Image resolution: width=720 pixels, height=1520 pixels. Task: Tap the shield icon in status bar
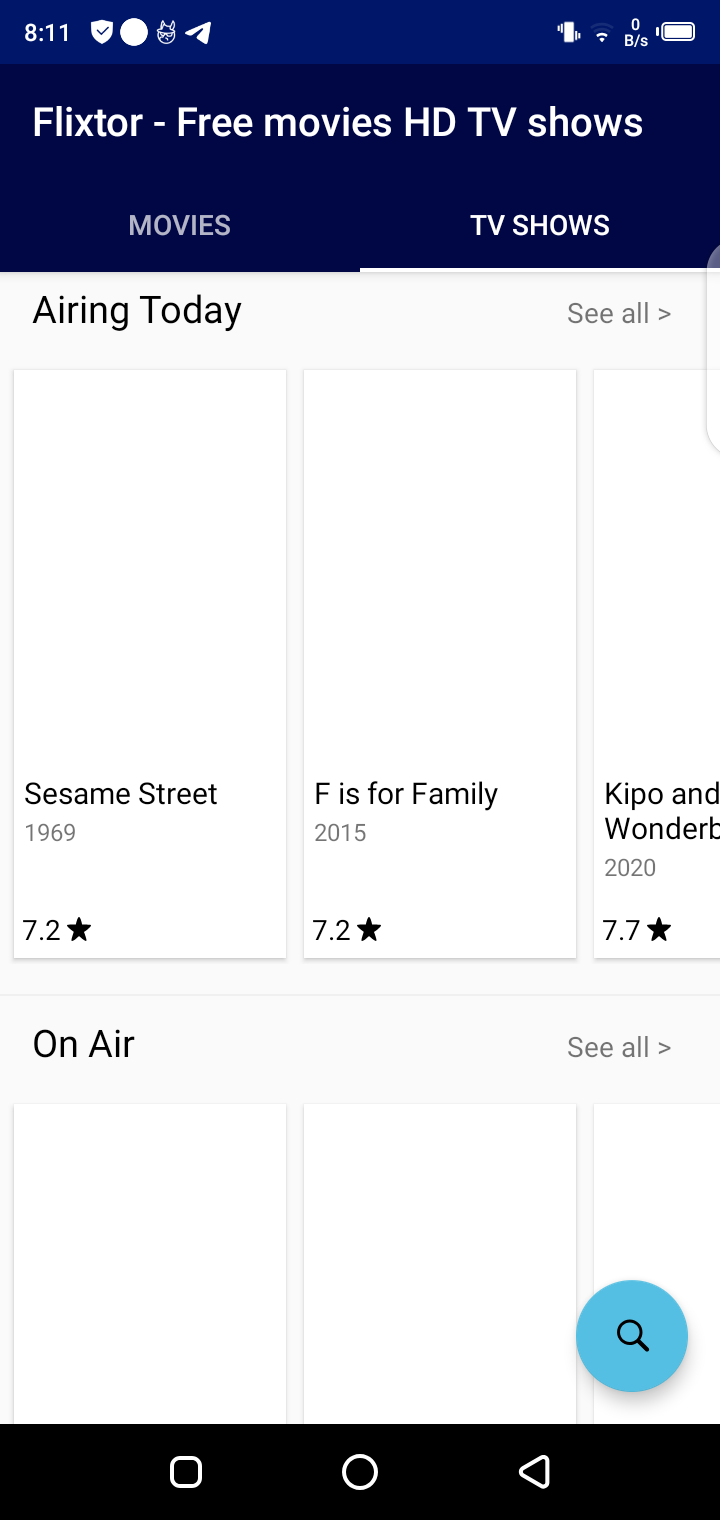pyautogui.click(x=101, y=33)
